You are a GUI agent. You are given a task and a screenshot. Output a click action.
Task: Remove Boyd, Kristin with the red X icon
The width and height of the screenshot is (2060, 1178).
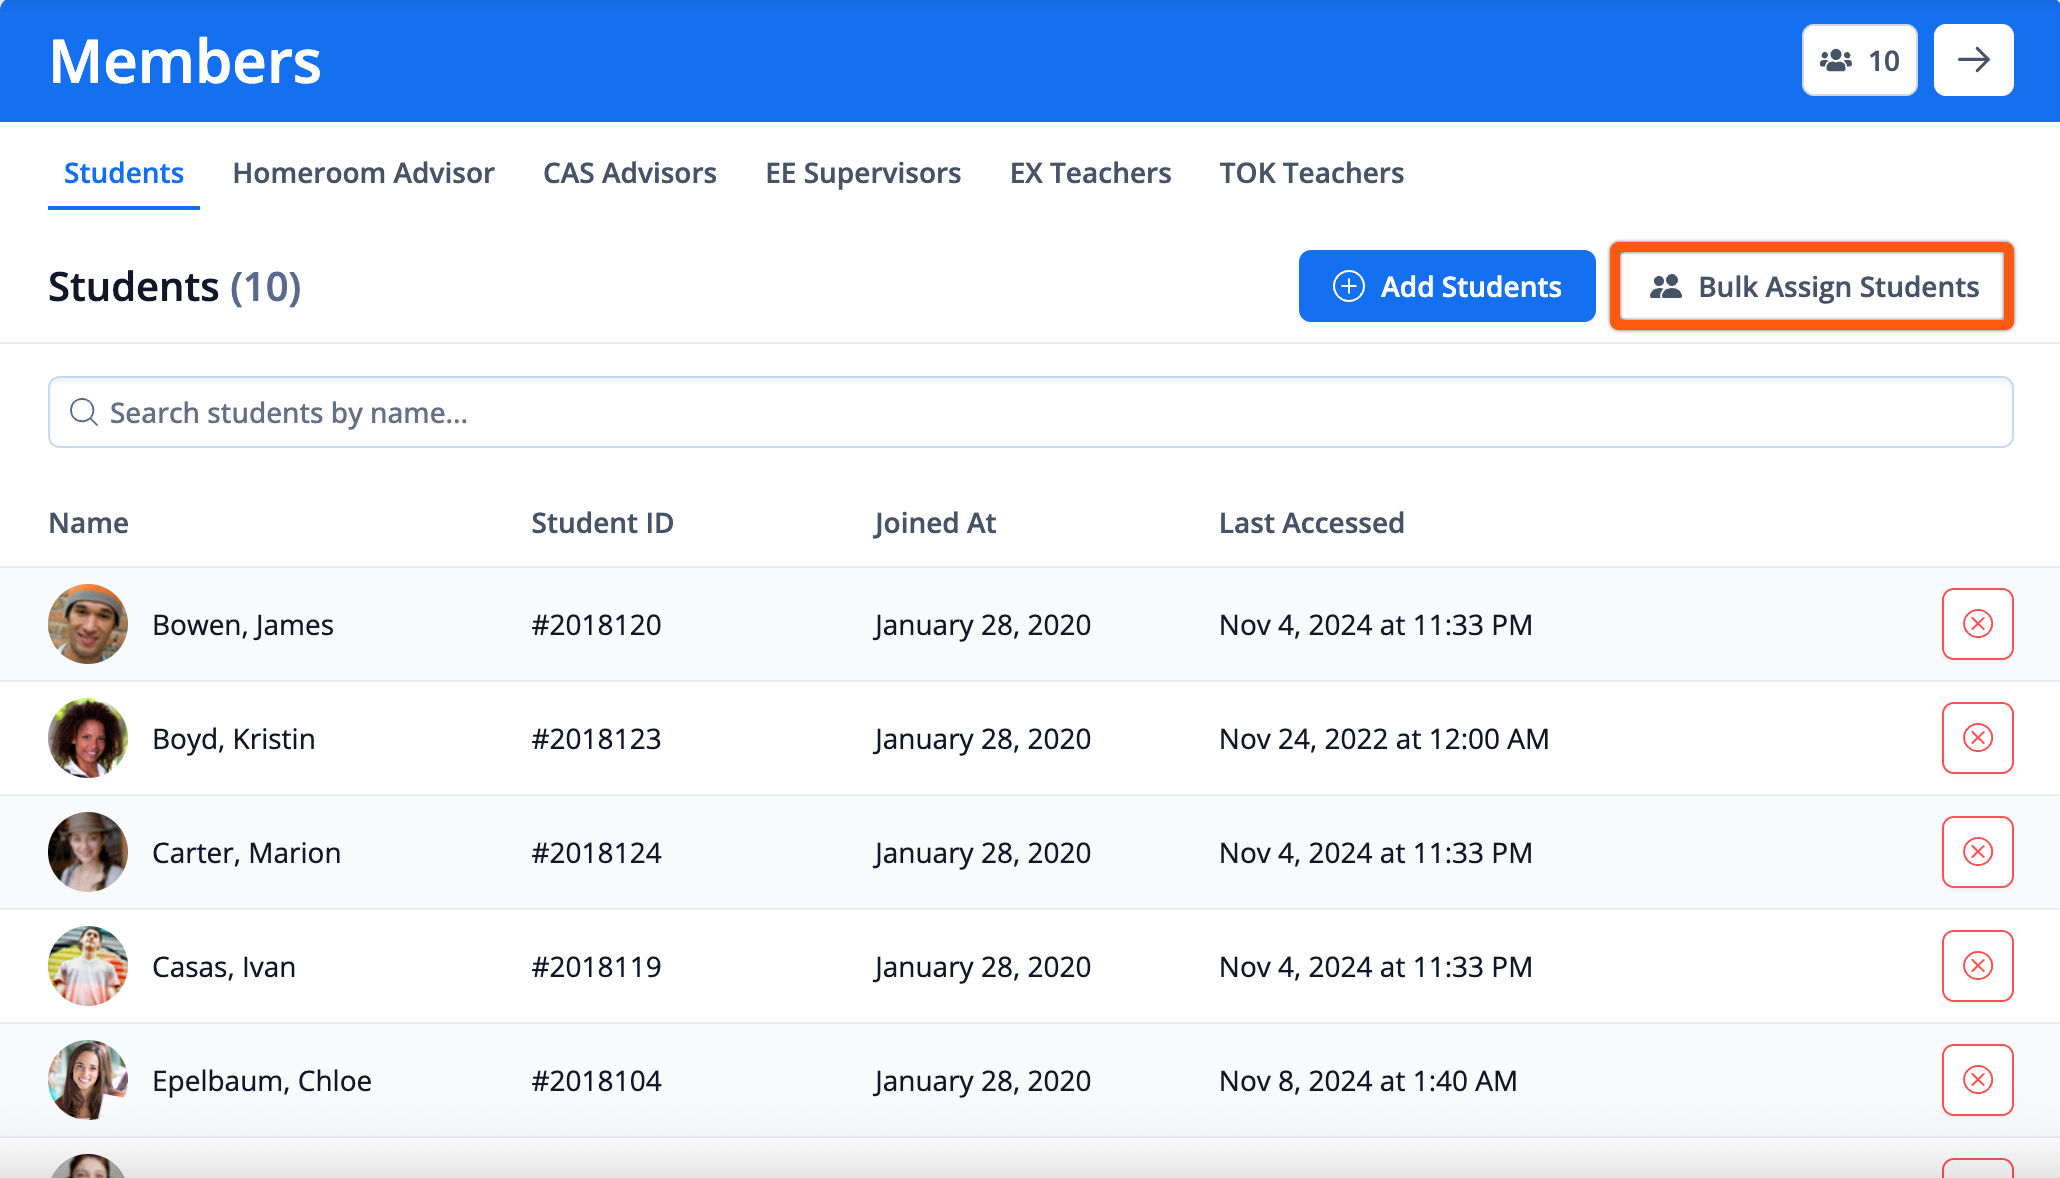[x=1977, y=738]
